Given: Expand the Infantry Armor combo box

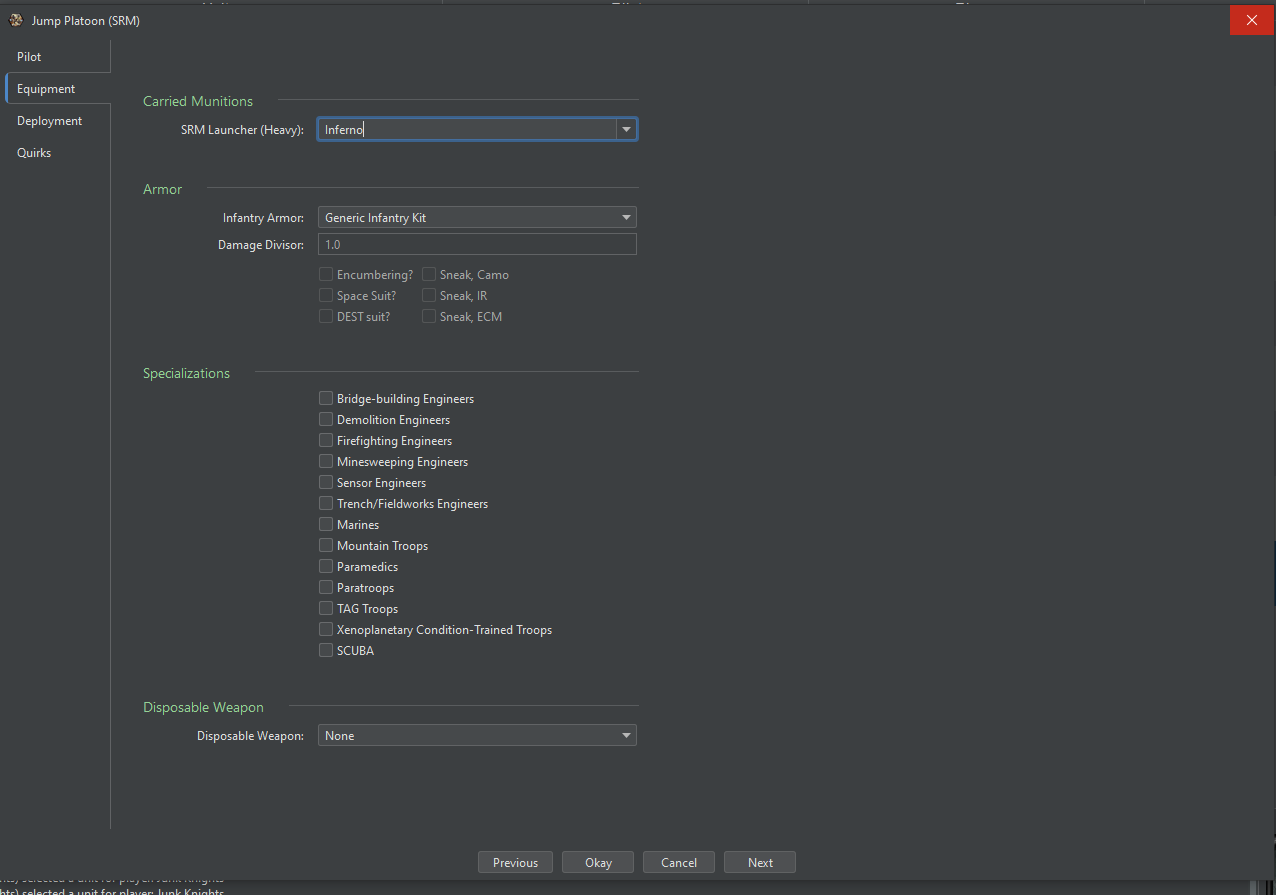Looking at the screenshot, I should [x=477, y=217].
